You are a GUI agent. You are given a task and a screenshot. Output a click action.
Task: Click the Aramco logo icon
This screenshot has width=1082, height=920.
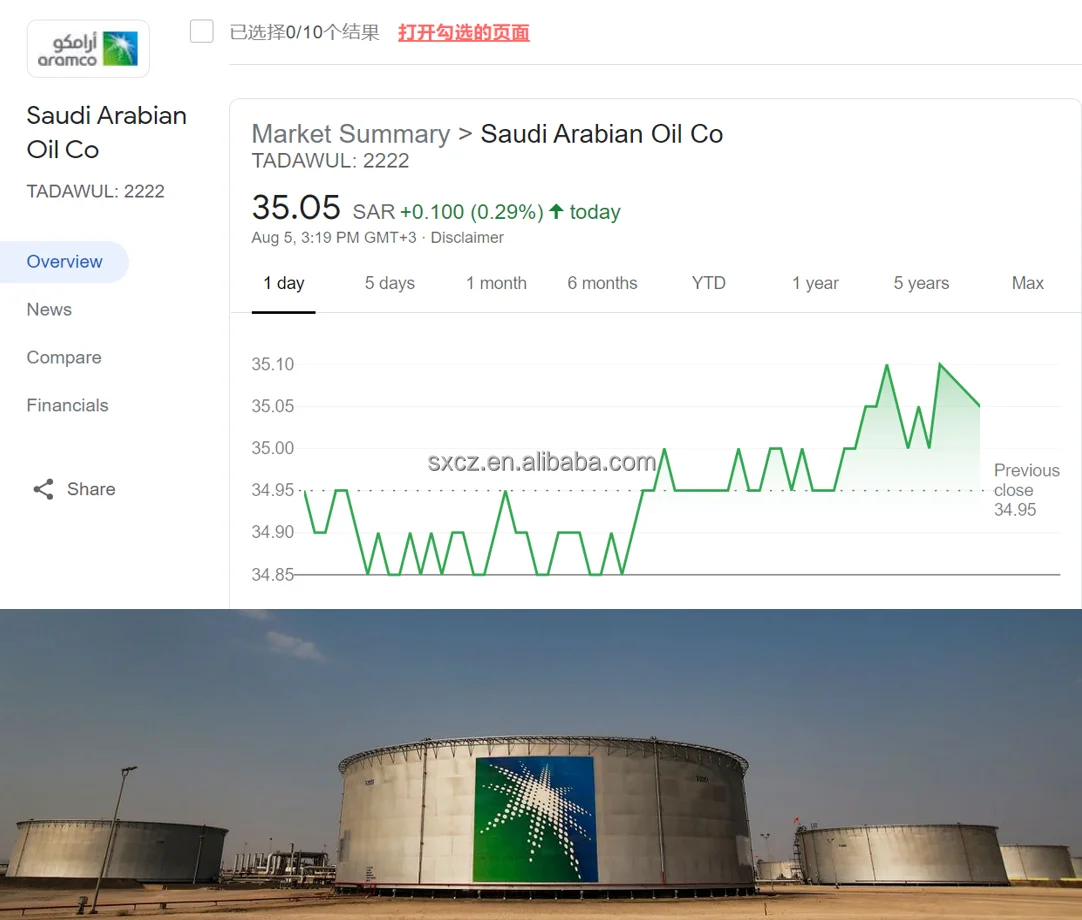coord(88,48)
